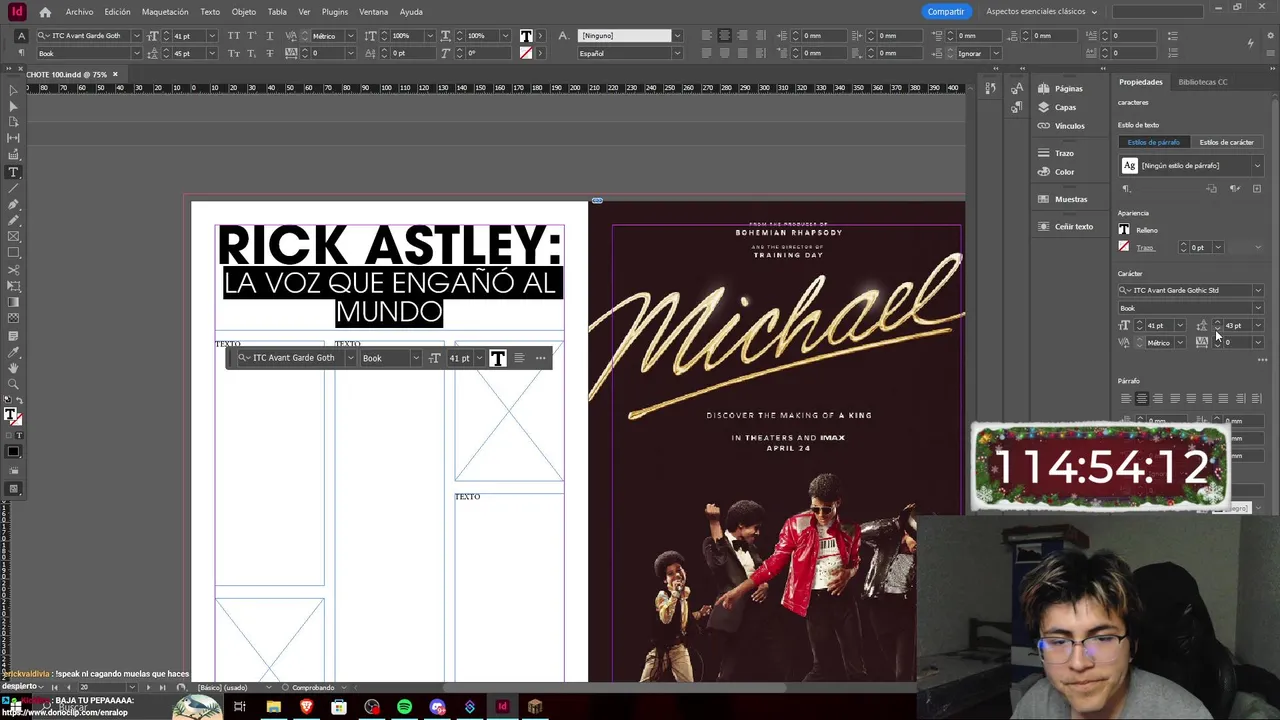Choose the Rectangle Frame tool
Screen dimensions: 1280x720
[13, 237]
